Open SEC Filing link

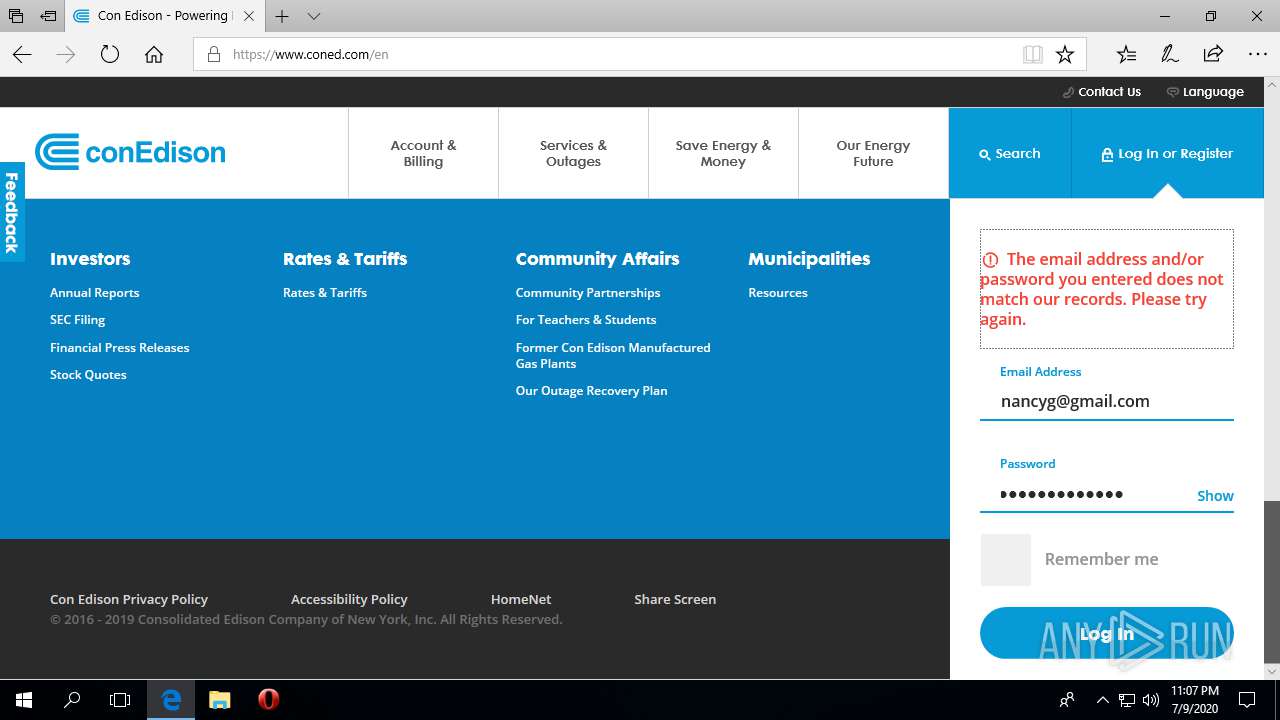click(x=78, y=320)
